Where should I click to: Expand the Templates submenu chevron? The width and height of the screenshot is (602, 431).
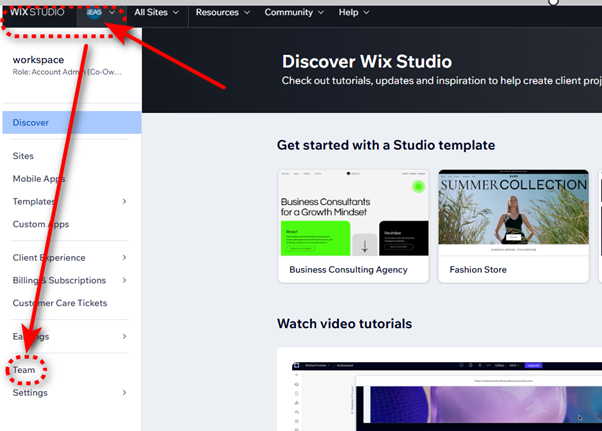[x=124, y=201]
